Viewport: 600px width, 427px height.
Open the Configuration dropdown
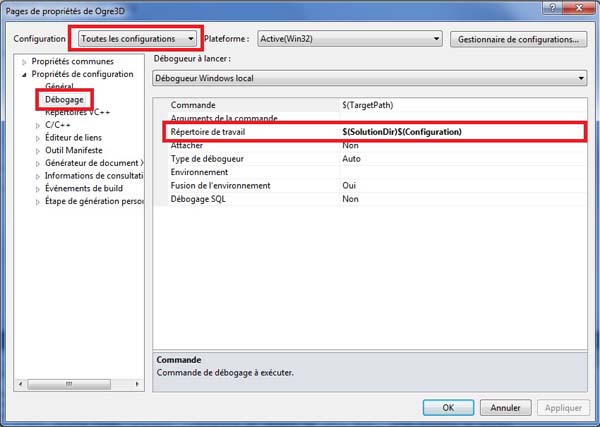pyautogui.click(x=138, y=39)
